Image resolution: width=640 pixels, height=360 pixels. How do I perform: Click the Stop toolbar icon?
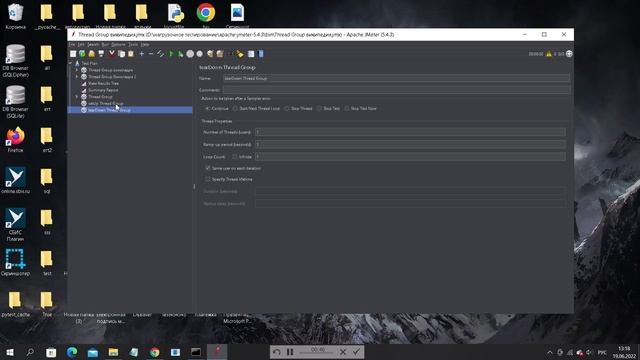click(190, 54)
